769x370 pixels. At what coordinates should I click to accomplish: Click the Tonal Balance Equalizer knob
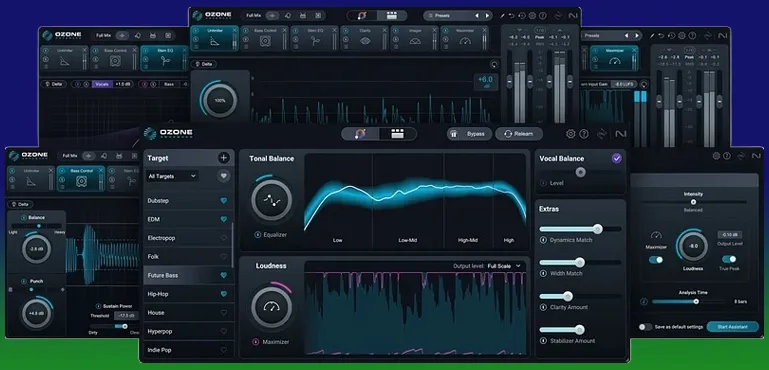click(x=271, y=200)
